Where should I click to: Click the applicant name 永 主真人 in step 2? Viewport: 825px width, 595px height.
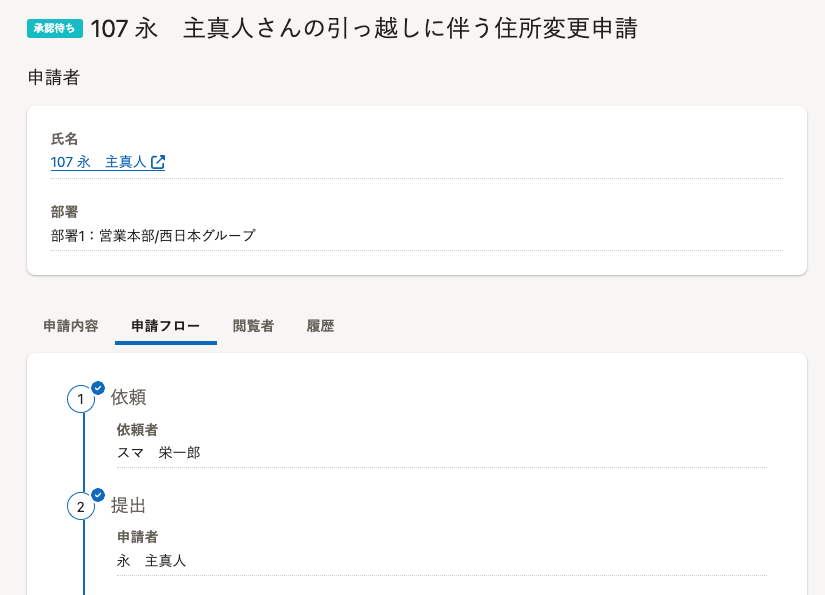(x=152, y=561)
